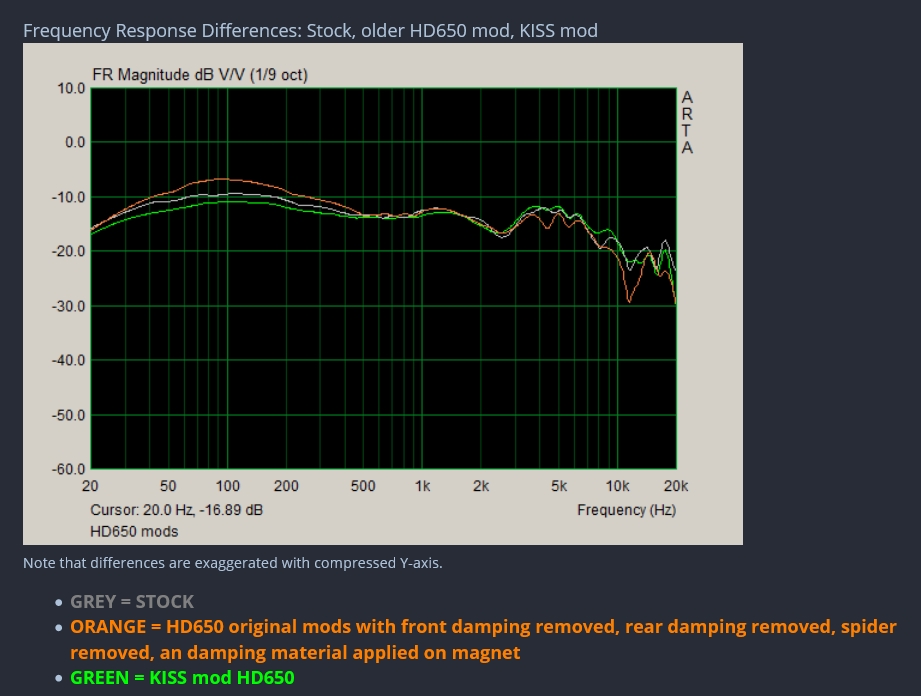The image size is (921, 696).
Task: Click the '-30.0' Y-axis label
Action: click(68, 307)
